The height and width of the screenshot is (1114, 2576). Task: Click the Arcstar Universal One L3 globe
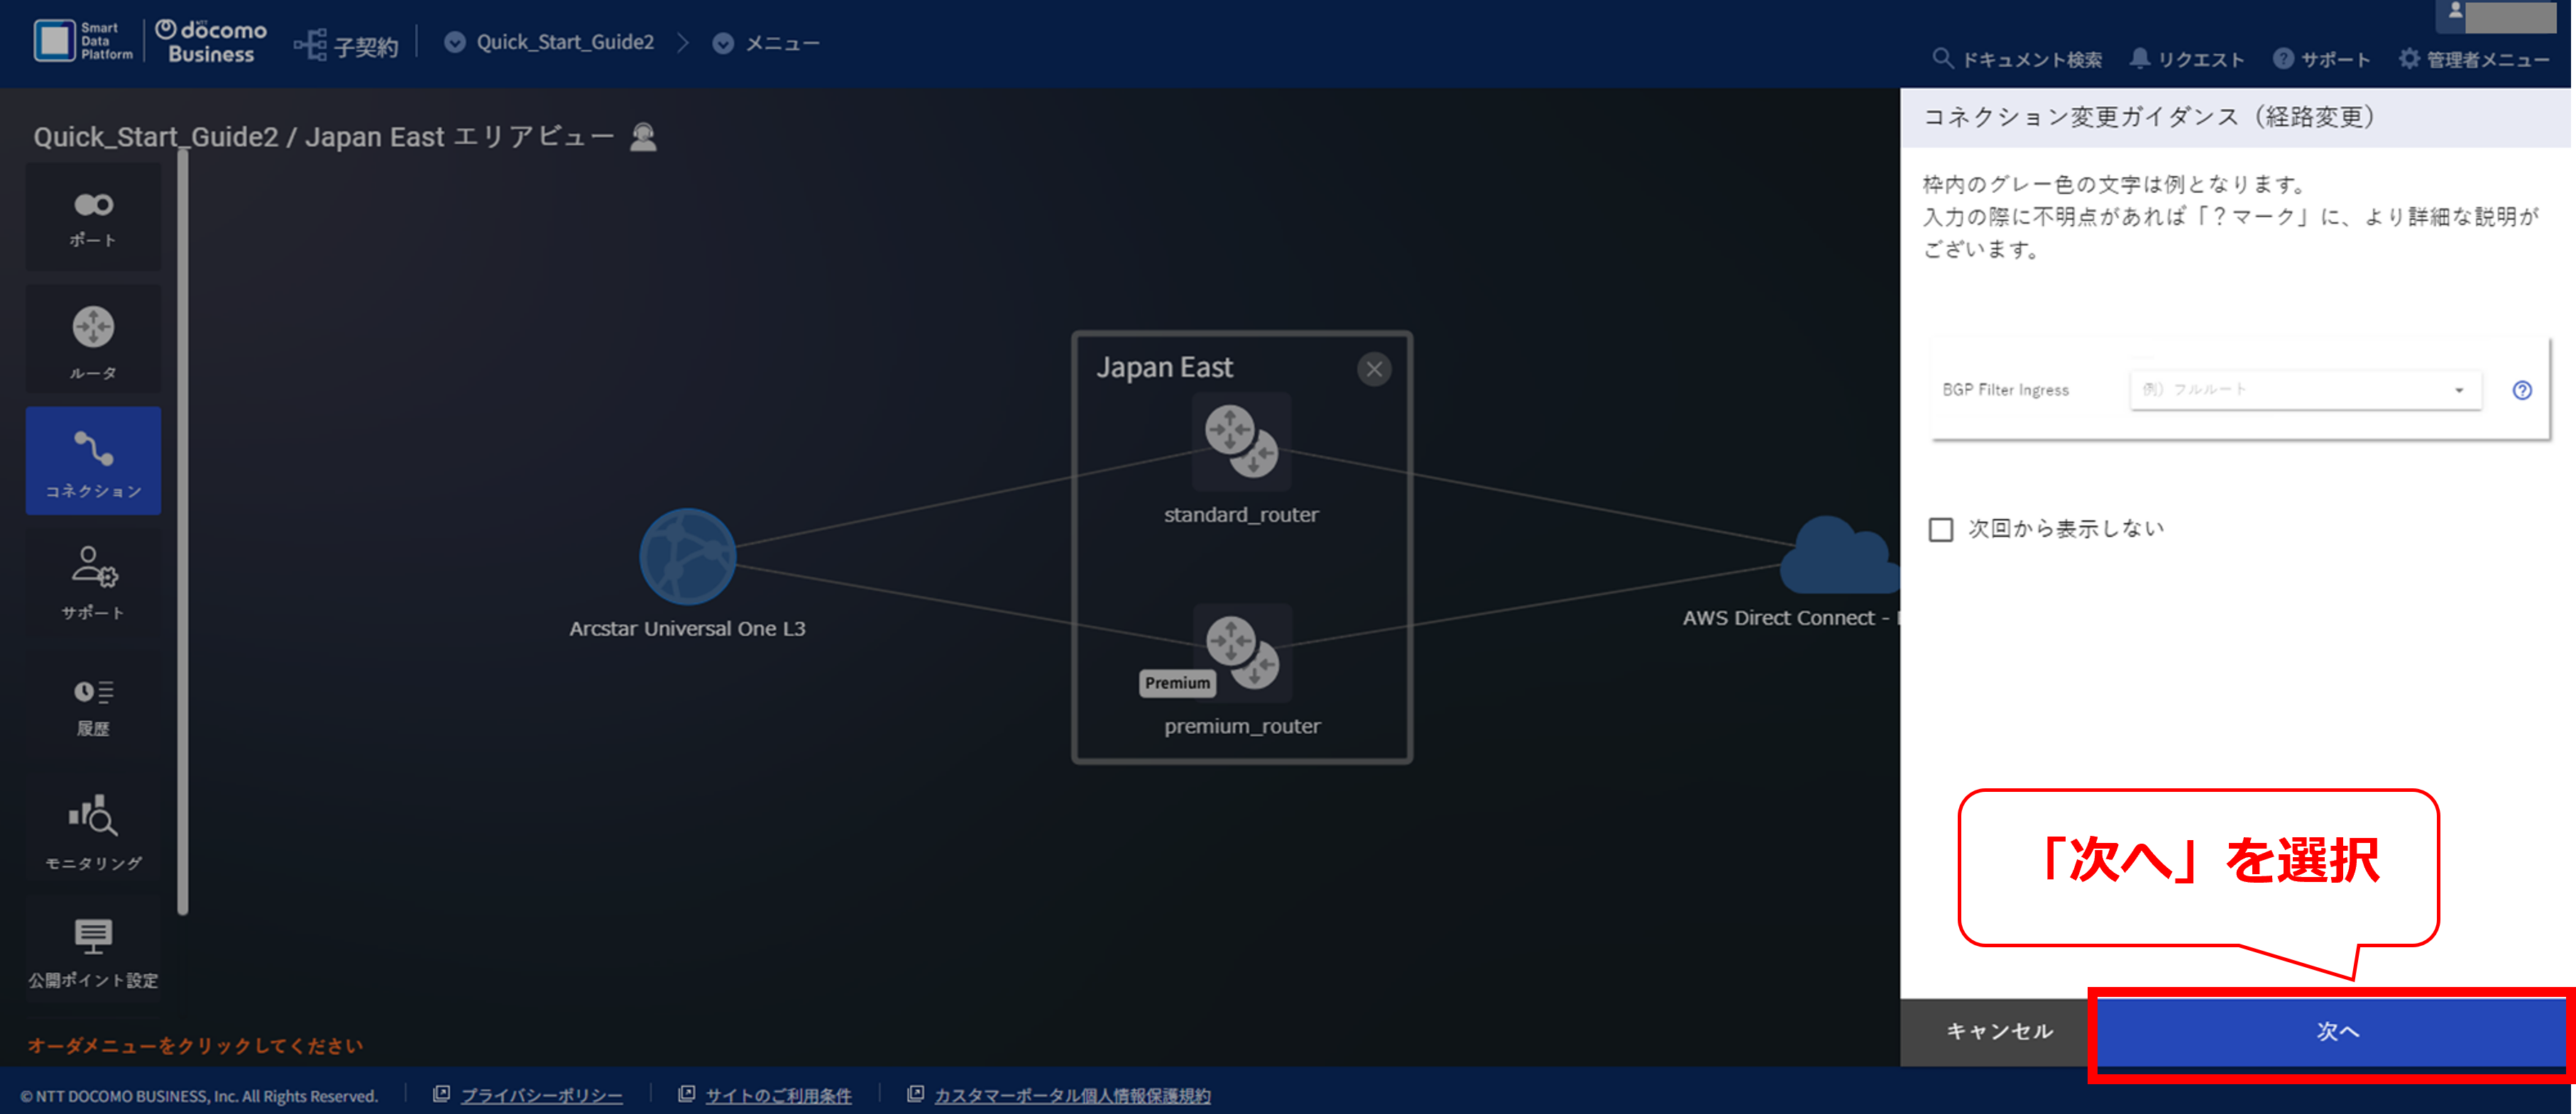click(688, 556)
